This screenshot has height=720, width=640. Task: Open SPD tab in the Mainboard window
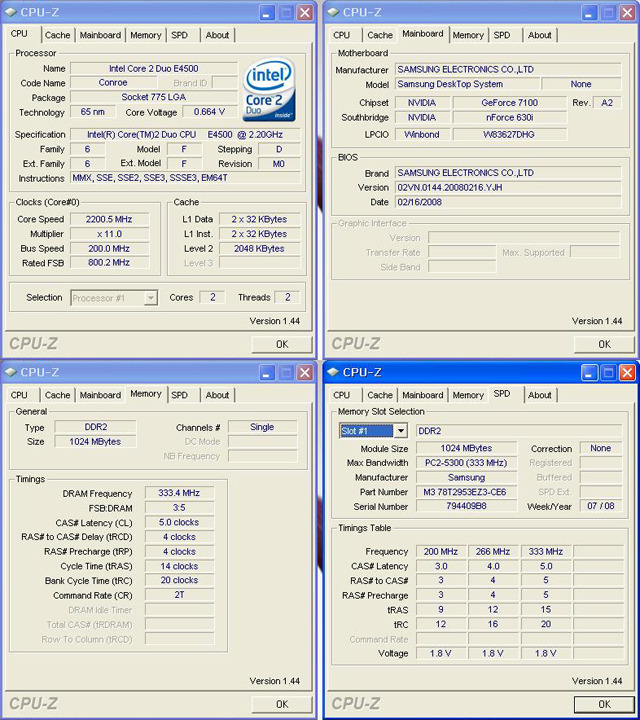click(x=502, y=35)
